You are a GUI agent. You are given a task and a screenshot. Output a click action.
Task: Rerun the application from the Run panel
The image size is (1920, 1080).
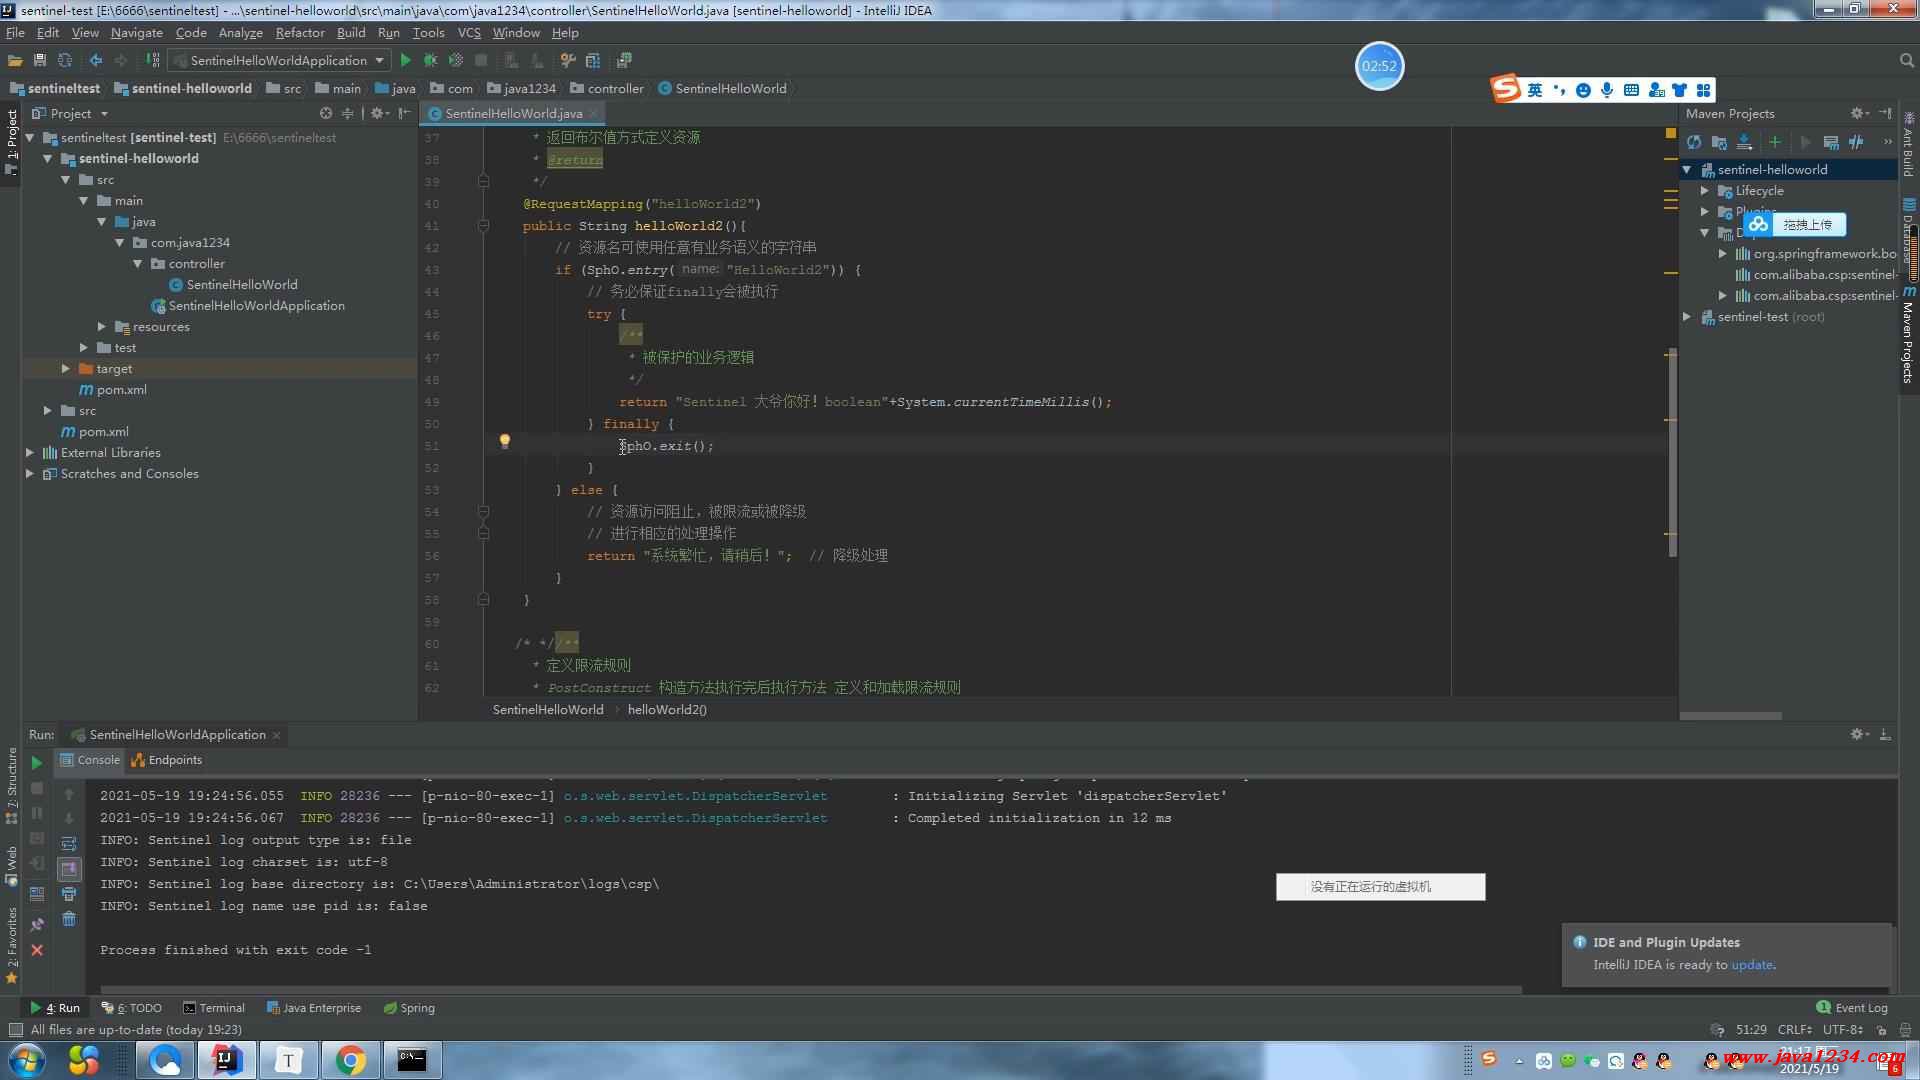(x=37, y=763)
